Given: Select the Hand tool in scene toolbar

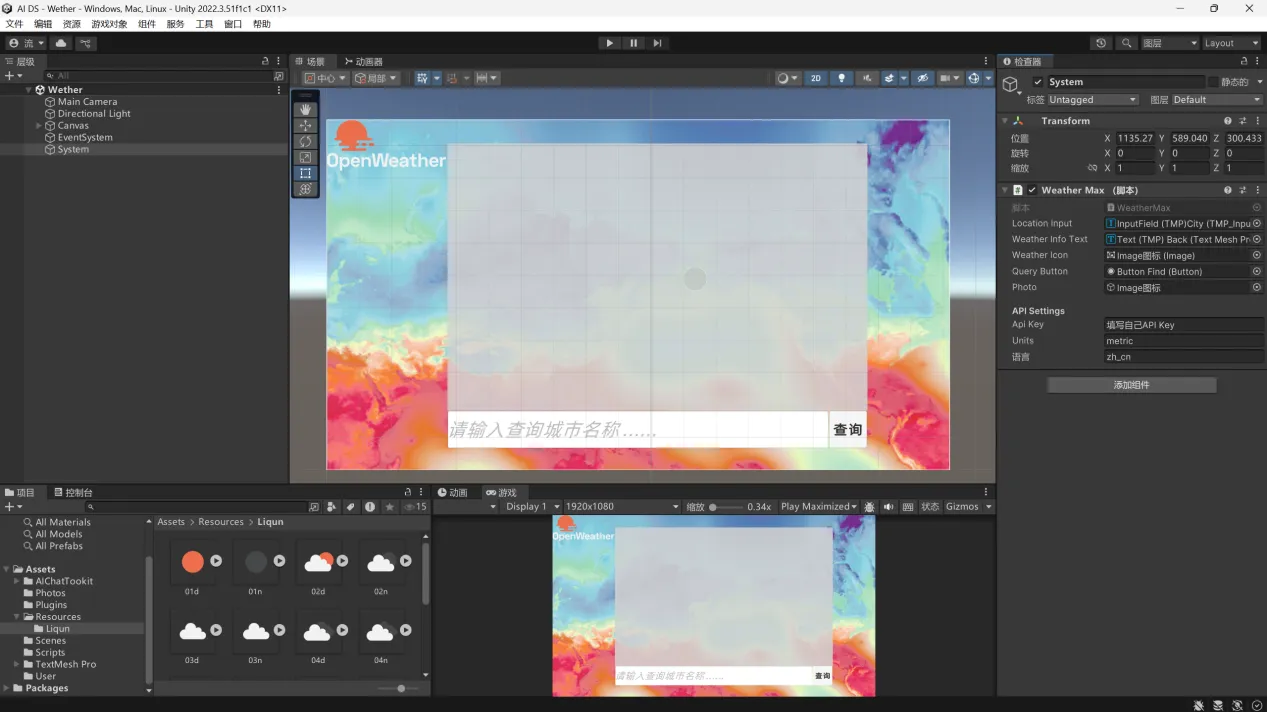Looking at the screenshot, I should [x=306, y=110].
